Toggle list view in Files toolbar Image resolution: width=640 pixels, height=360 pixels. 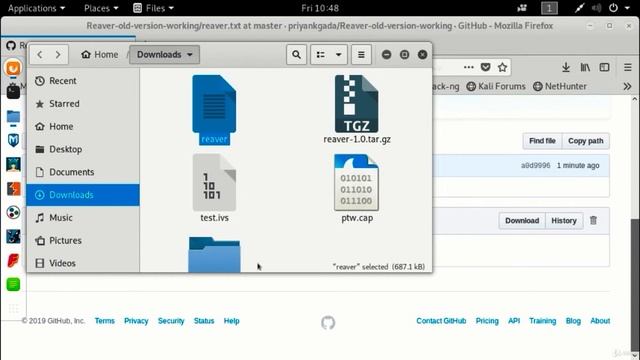321,55
